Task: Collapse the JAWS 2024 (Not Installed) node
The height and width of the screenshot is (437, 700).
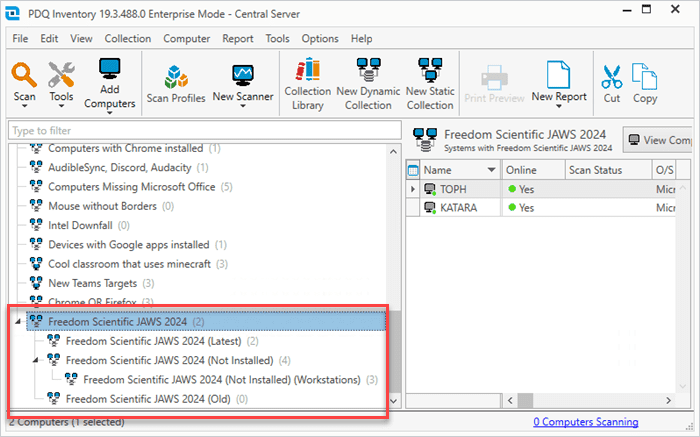Action: [35, 360]
